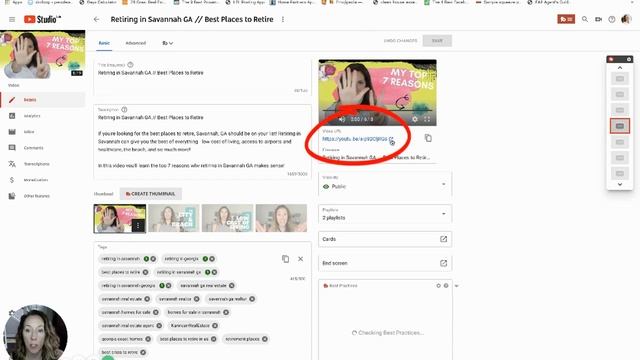Select the third auto-generated thumbnail

click(227, 218)
